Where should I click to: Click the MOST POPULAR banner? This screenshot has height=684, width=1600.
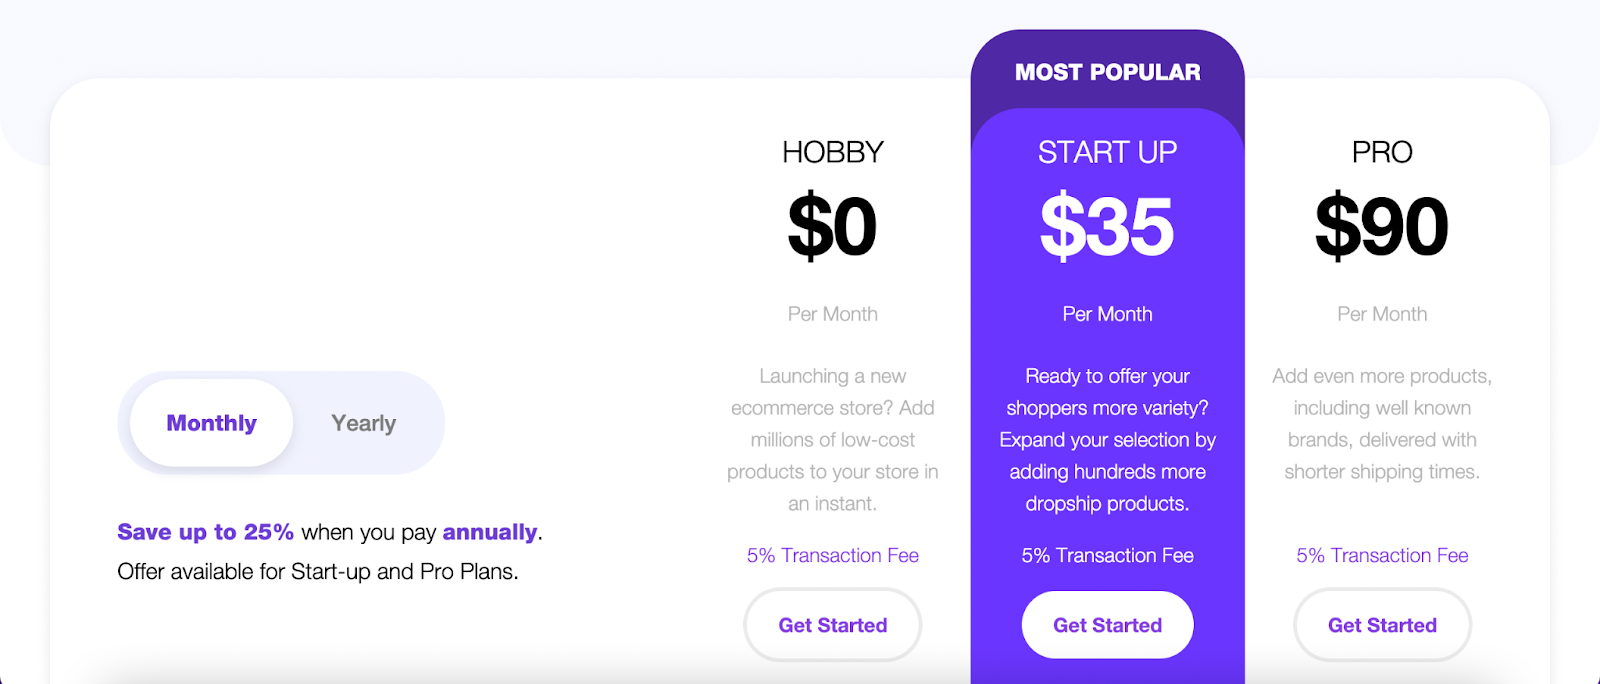coord(1107,72)
